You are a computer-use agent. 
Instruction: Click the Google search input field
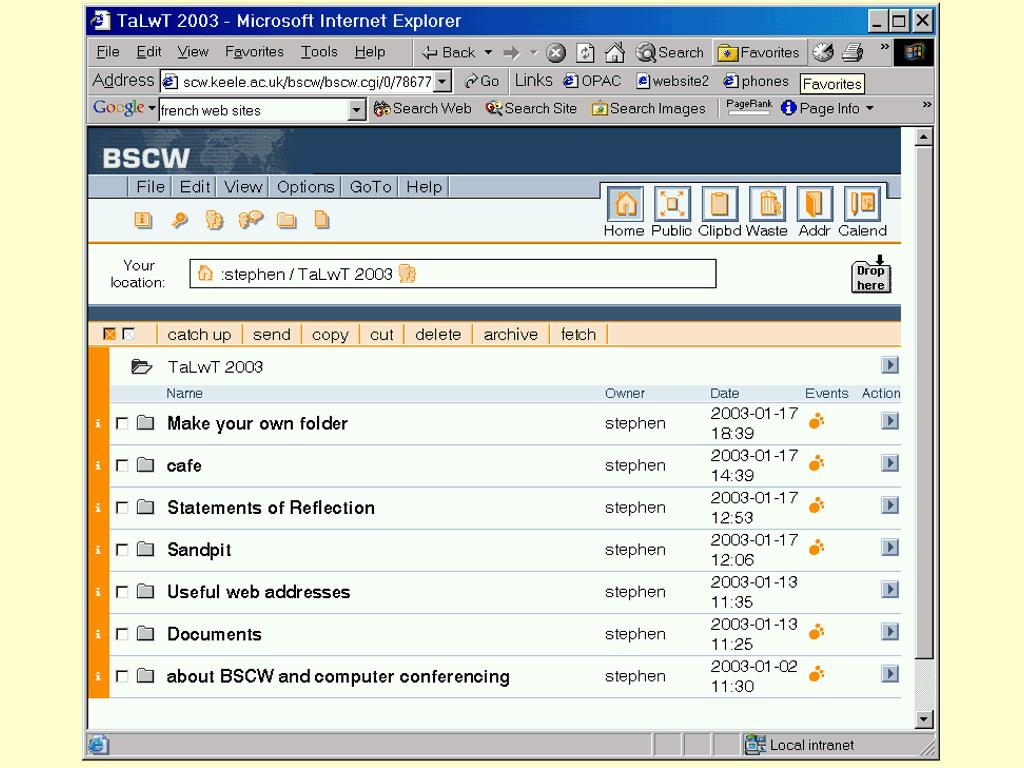click(254, 110)
